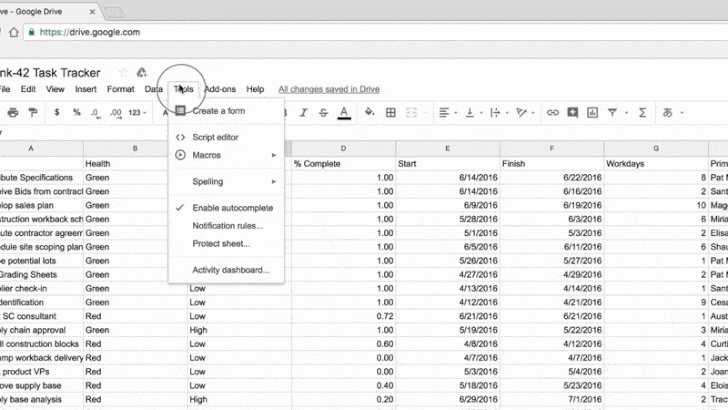Expand the Spelling submenu
This screenshot has width=728, height=410.
(x=273, y=182)
